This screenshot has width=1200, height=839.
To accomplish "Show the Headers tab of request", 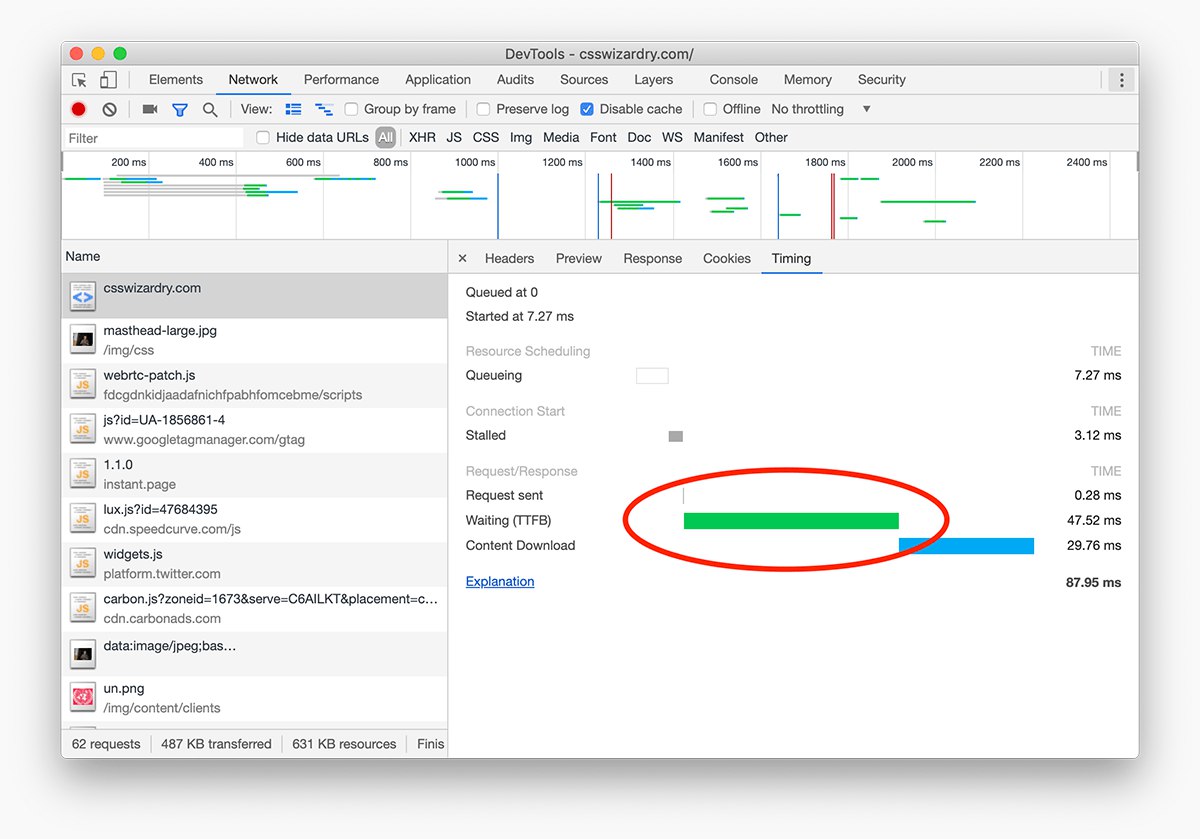I will (x=509, y=258).
